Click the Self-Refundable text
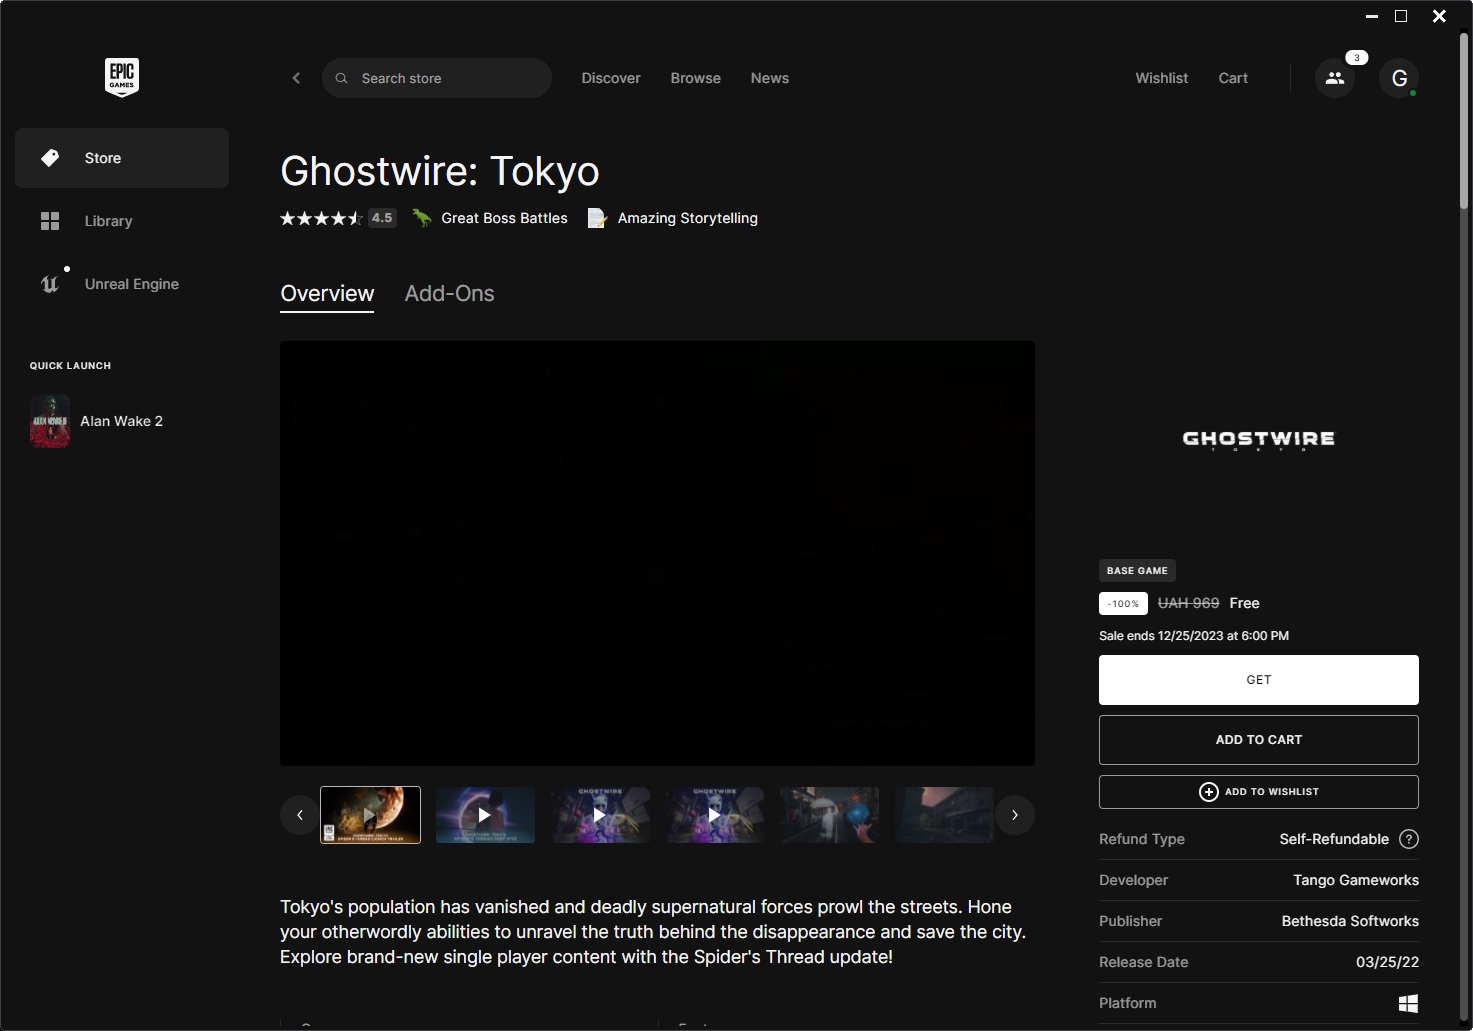This screenshot has height=1031, width=1473. tap(1334, 839)
